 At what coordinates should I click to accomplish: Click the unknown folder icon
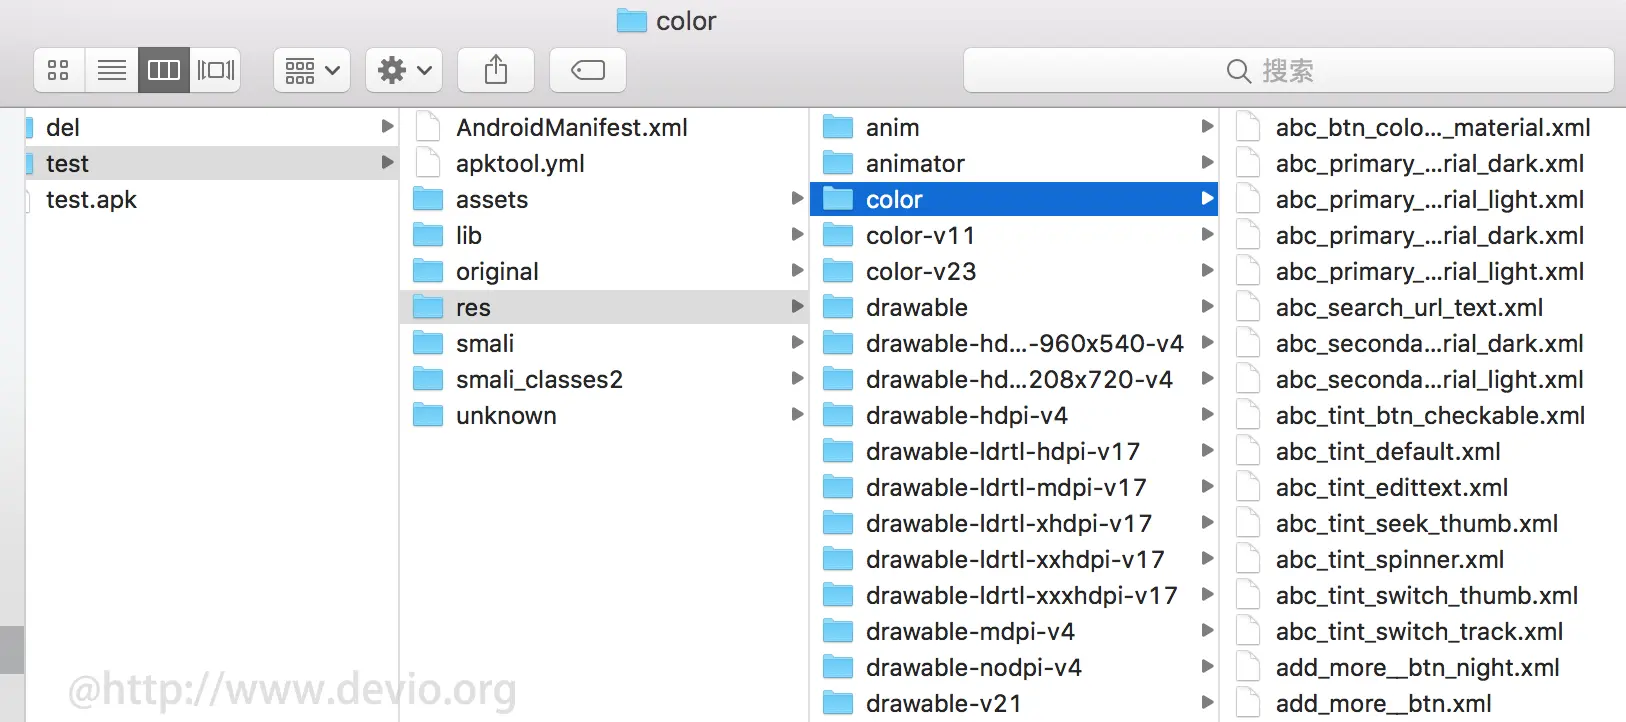click(428, 415)
